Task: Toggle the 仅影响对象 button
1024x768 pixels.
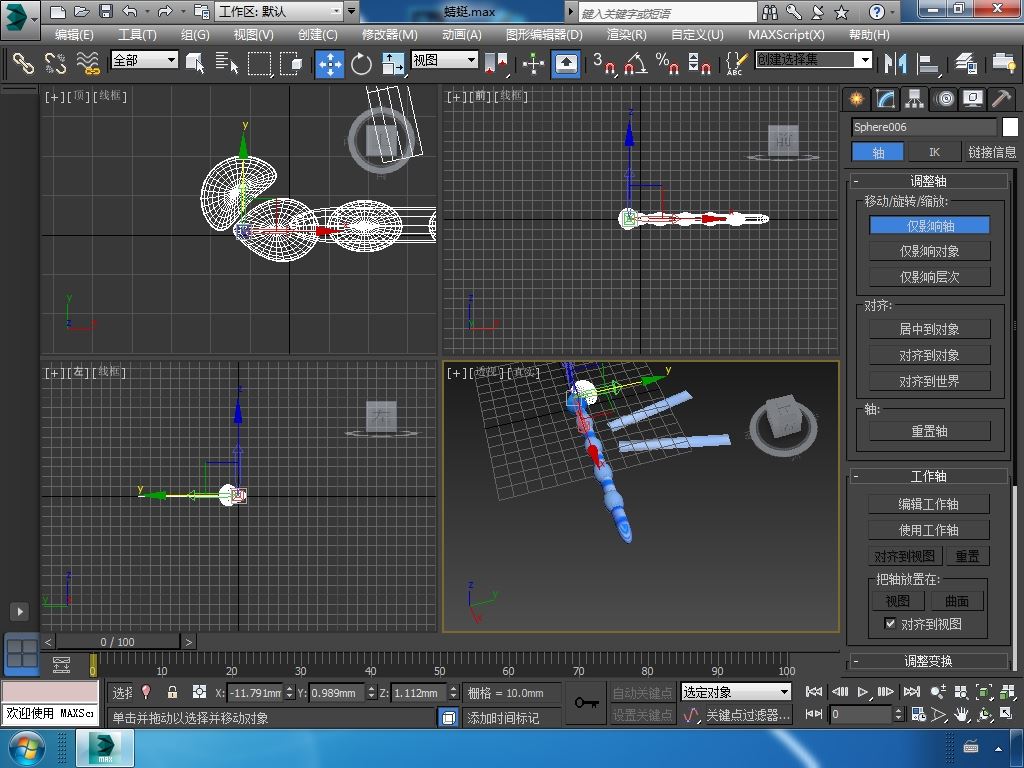Action: coord(929,251)
